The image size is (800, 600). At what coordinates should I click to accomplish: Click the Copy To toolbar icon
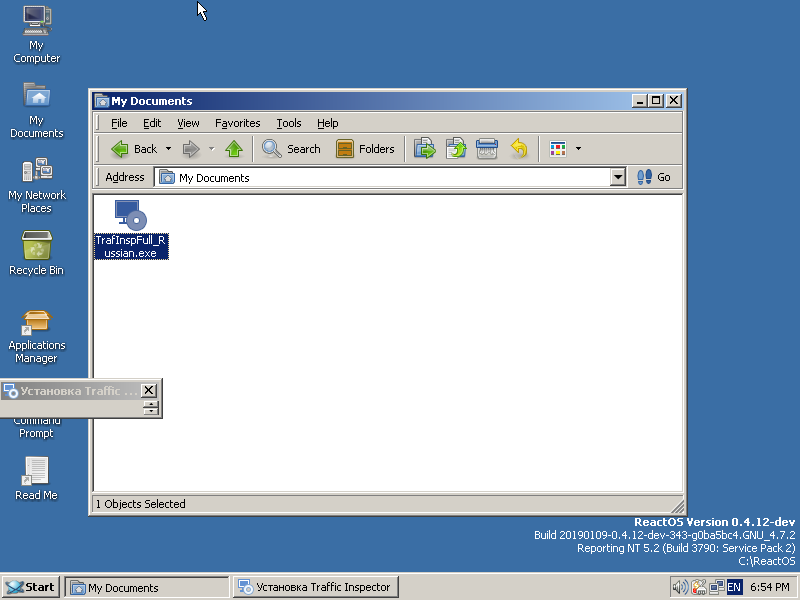pos(456,149)
